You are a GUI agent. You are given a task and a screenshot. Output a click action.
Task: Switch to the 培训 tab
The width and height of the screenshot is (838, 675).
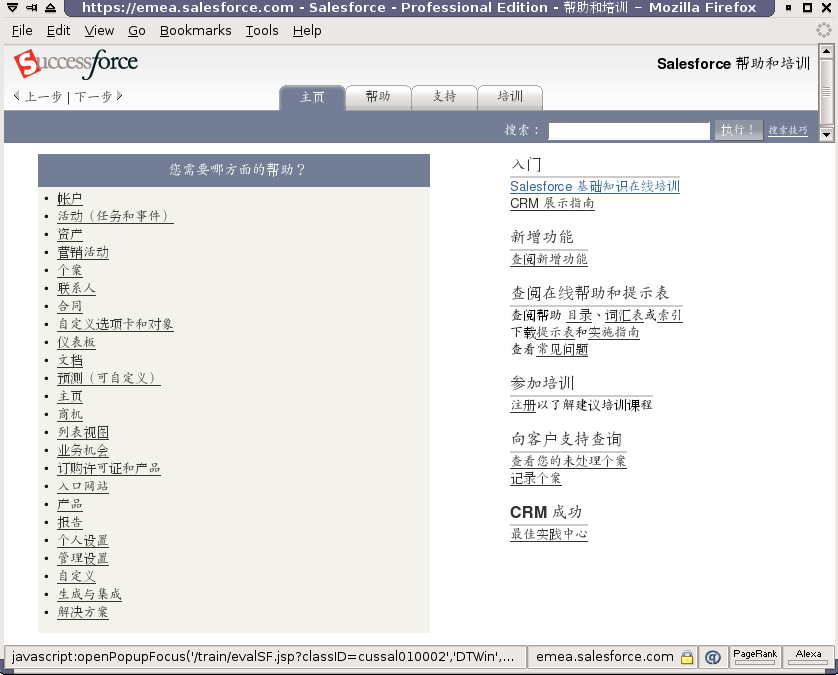[510, 97]
